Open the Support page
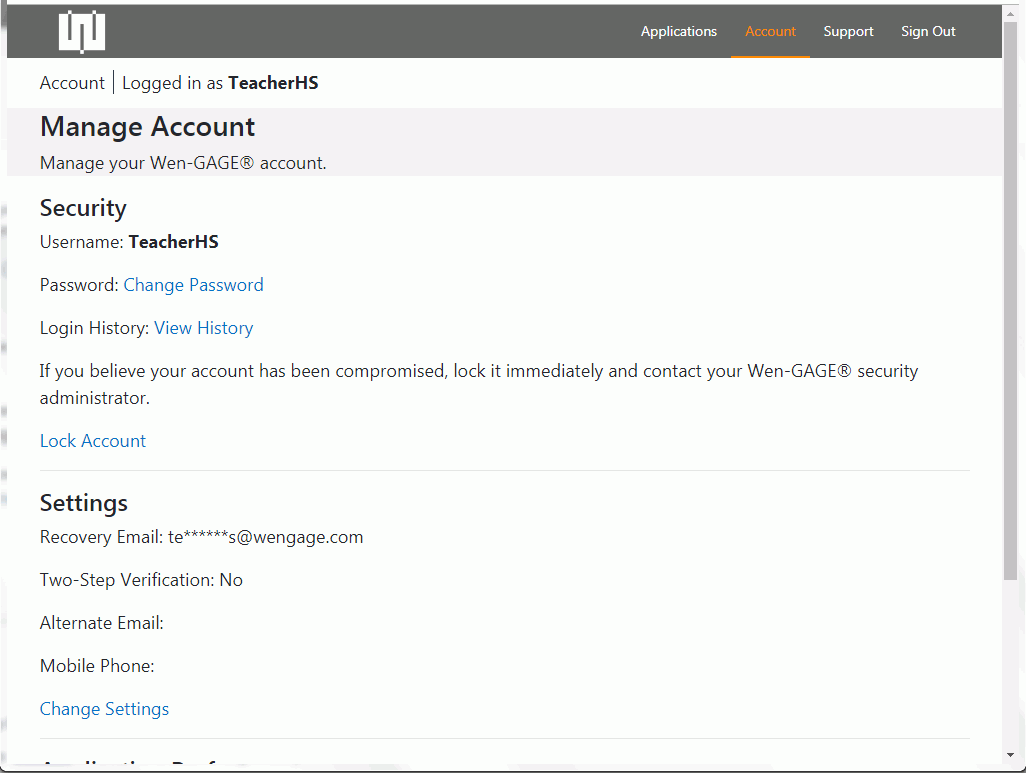Image resolution: width=1026 pixels, height=773 pixels. click(x=848, y=31)
